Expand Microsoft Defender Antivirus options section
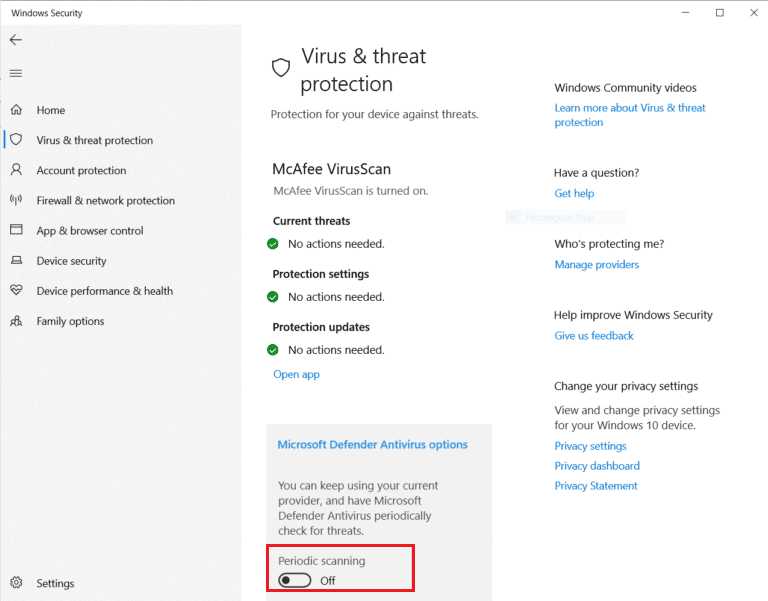The image size is (768, 601). tap(372, 445)
